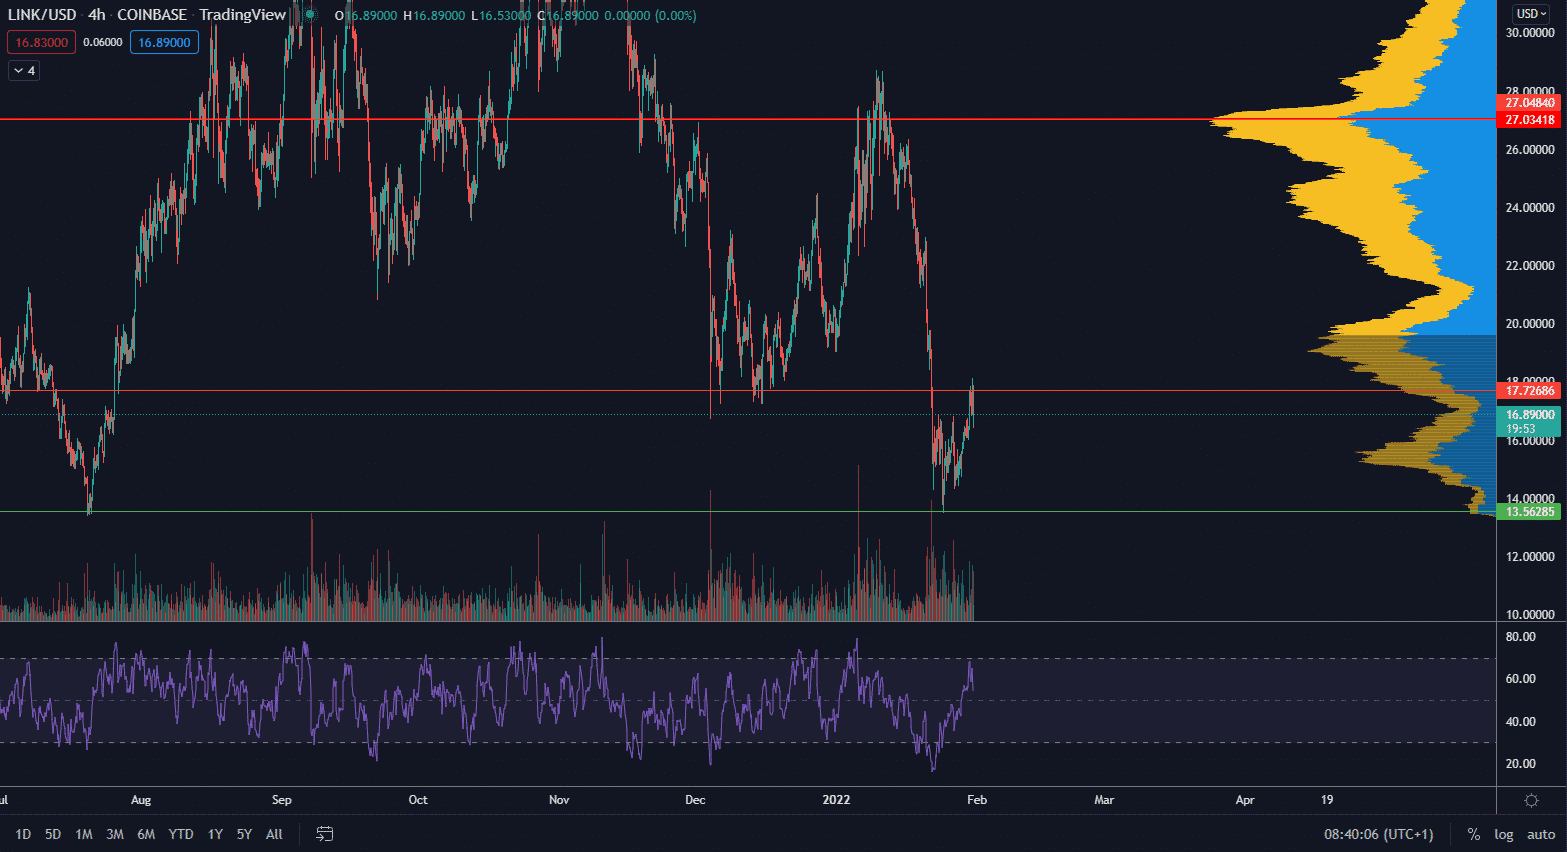Image resolution: width=1567 pixels, height=852 pixels.
Task: Click the current price 16.89000 axis label
Action: tap(1531, 415)
